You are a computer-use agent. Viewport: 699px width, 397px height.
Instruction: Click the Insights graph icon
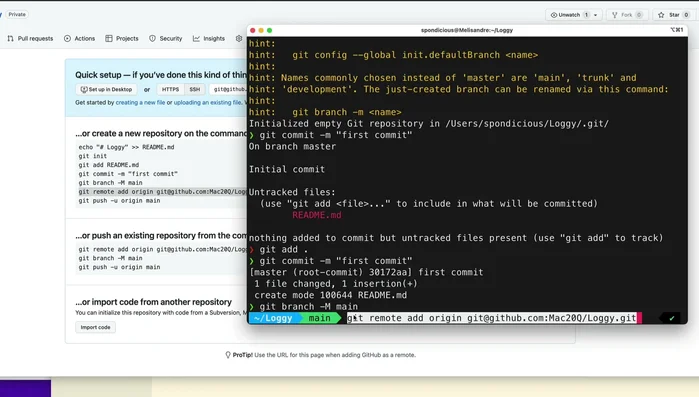click(196, 39)
